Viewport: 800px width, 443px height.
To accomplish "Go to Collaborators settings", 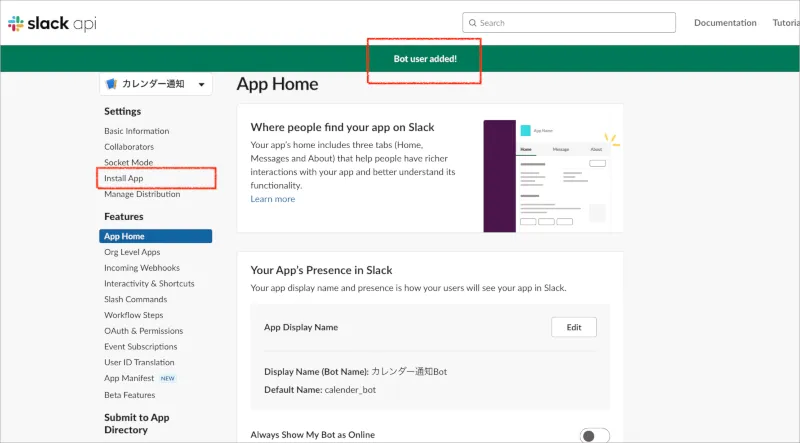I will click(x=129, y=147).
